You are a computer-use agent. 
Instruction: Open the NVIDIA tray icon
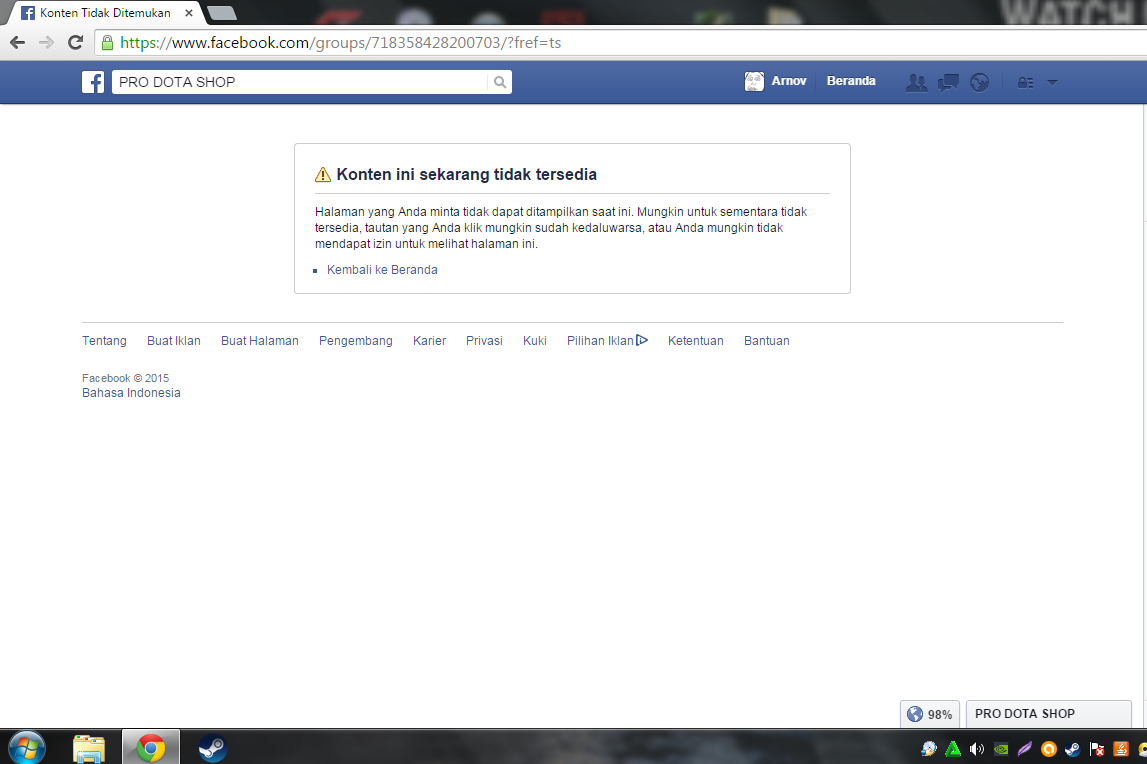(x=1001, y=749)
